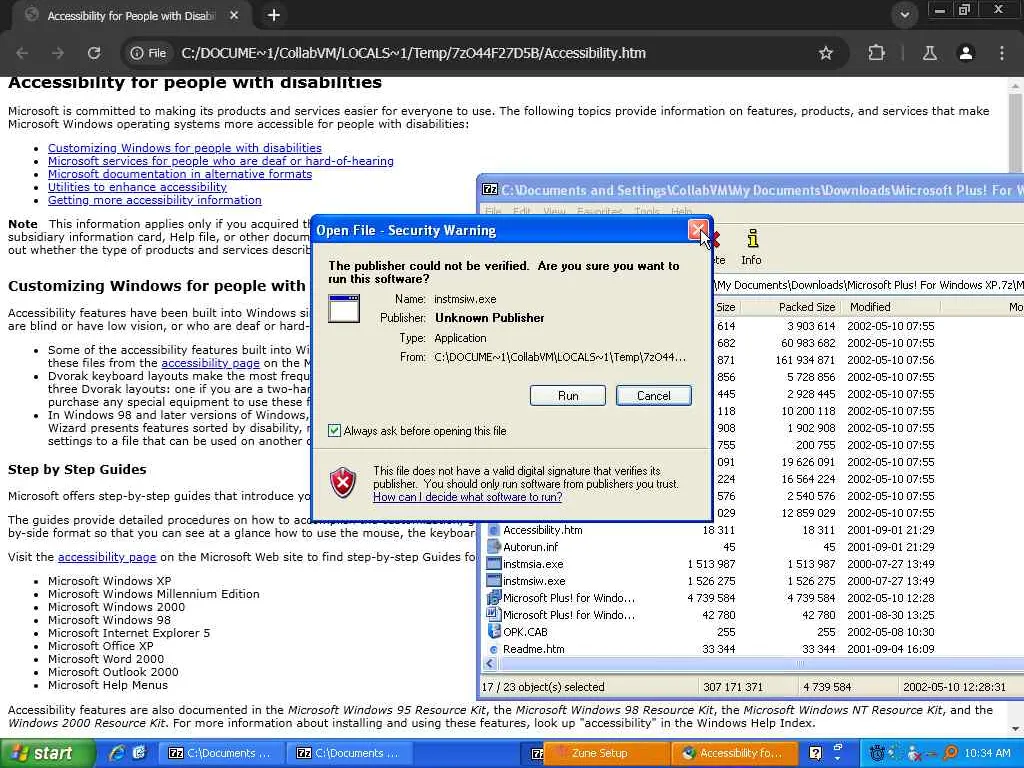Reload the Accessibility.htm page
1024x768 pixels.
coord(94,54)
